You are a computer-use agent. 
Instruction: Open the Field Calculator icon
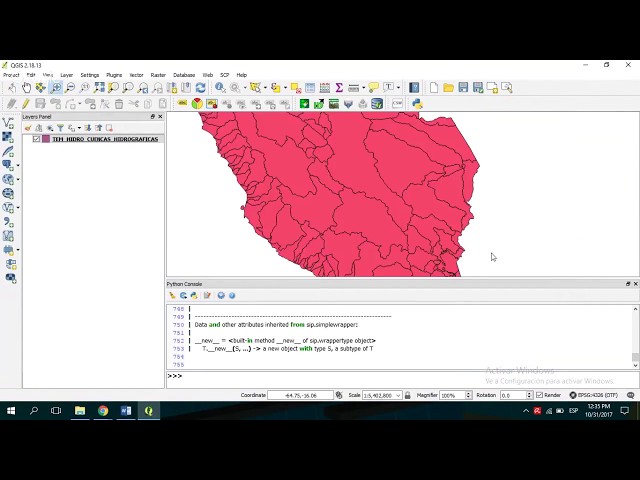(x=324, y=87)
